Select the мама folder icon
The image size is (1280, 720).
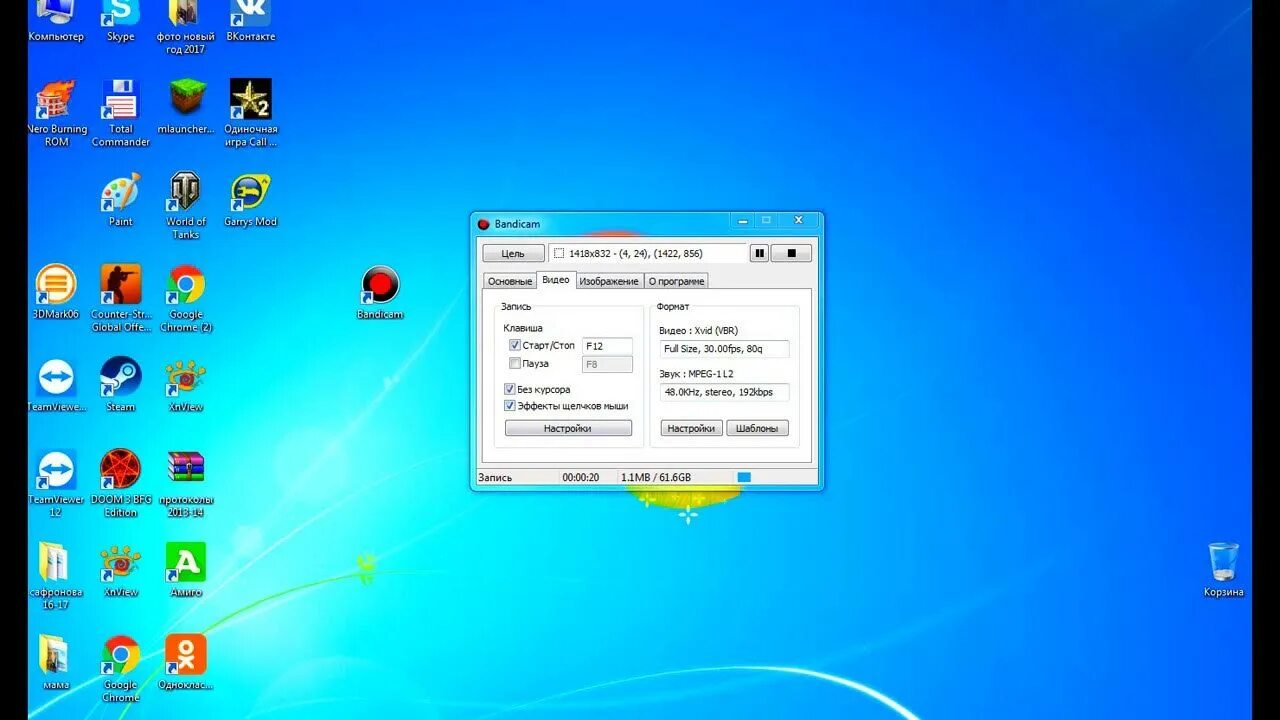pos(56,662)
